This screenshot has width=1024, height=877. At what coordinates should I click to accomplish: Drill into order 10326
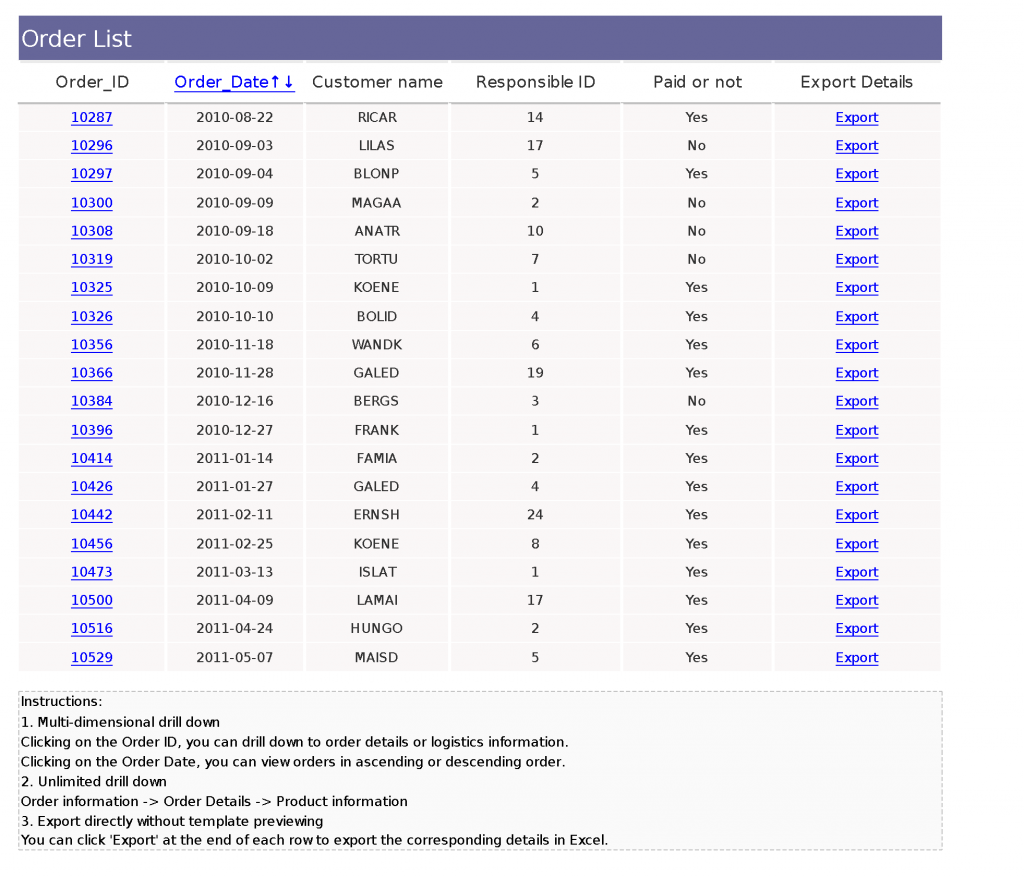click(x=91, y=317)
